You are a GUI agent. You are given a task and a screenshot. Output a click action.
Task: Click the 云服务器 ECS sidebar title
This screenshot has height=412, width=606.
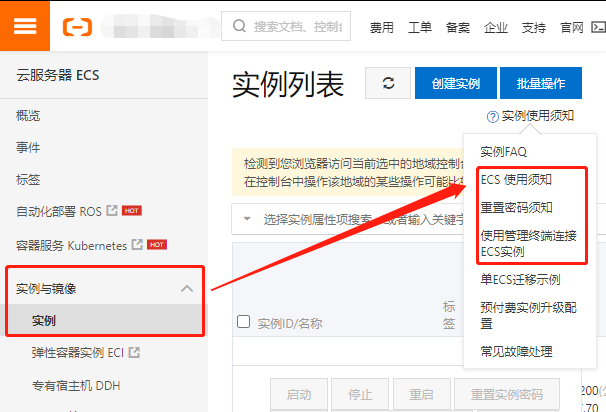tap(58, 75)
